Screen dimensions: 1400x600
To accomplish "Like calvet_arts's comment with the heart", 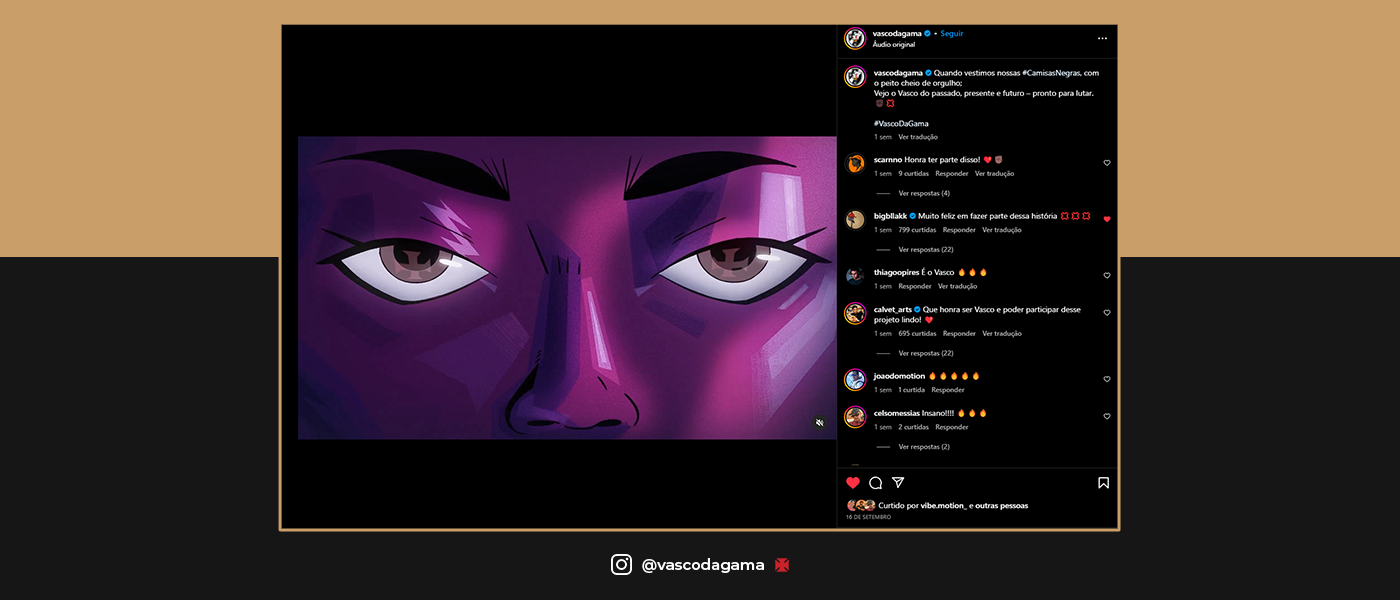I will (1107, 313).
